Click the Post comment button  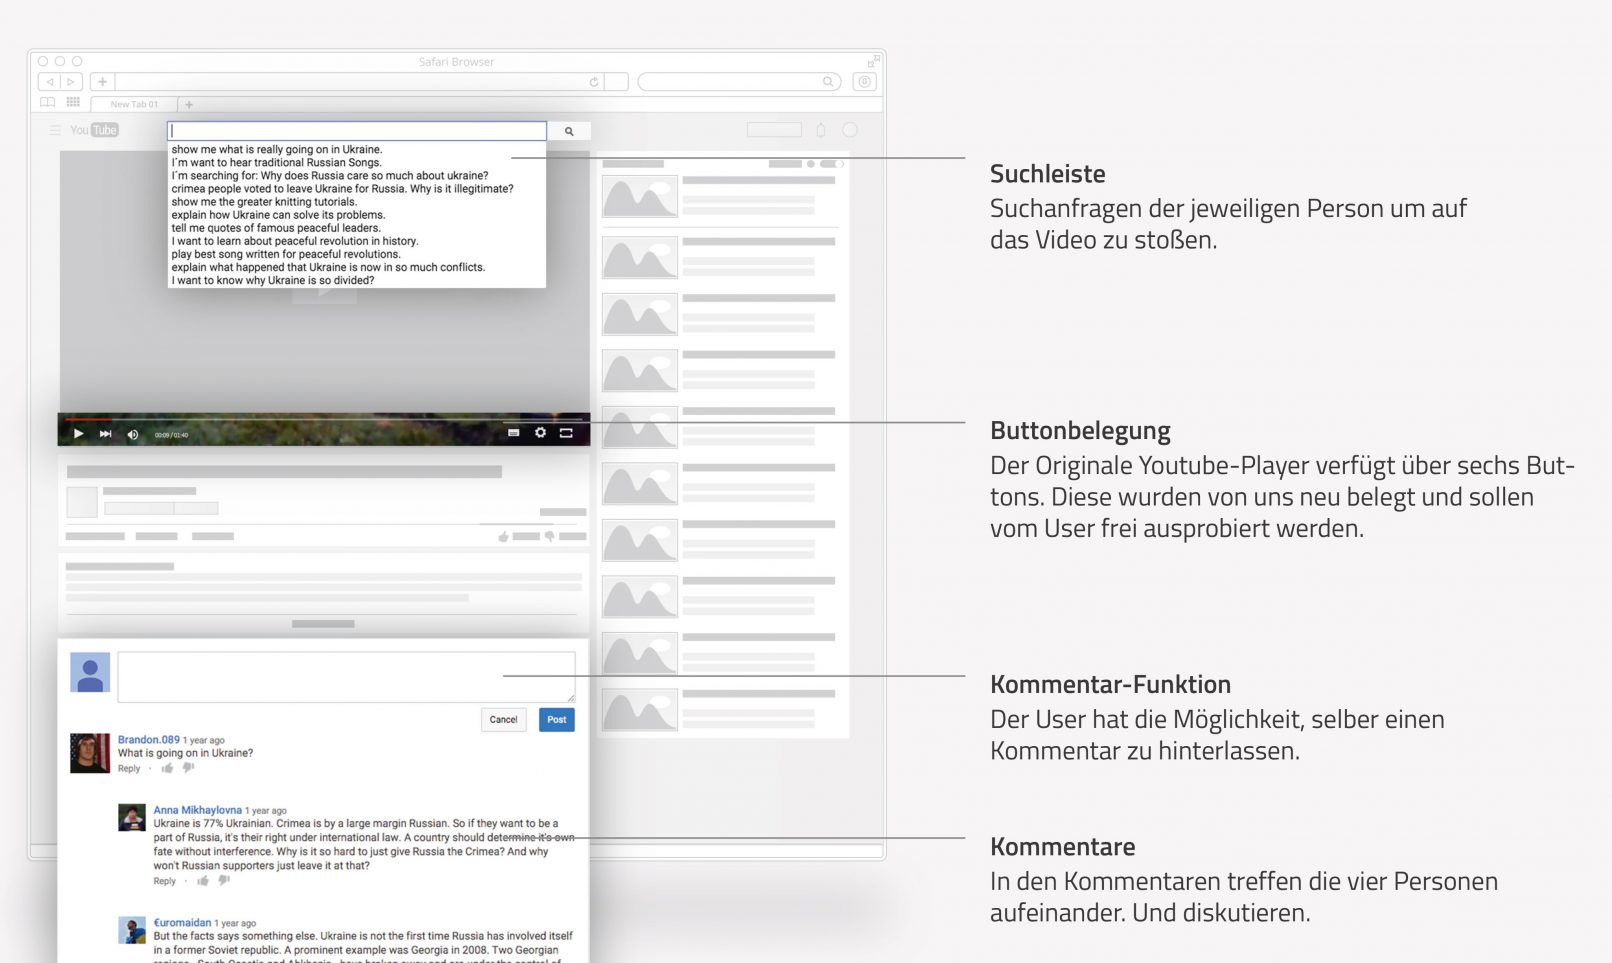pyautogui.click(x=556, y=720)
